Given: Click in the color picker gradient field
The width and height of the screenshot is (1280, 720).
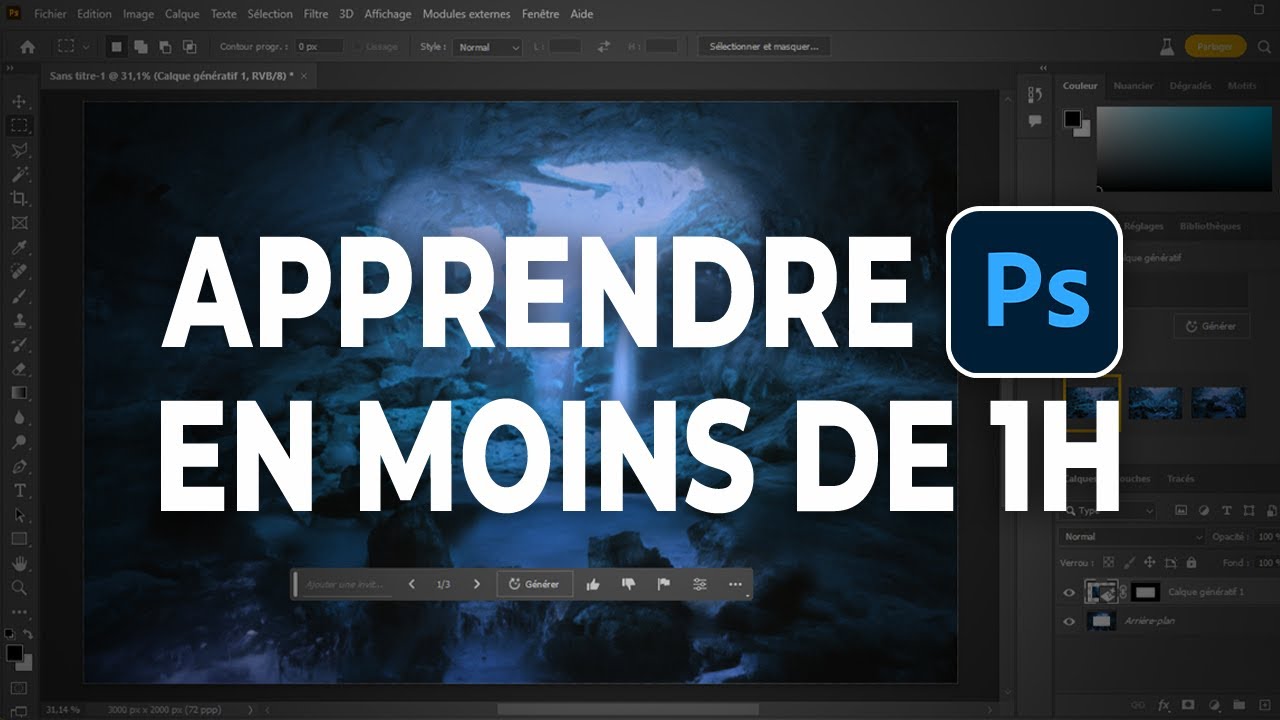Looking at the screenshot, I should [x=1183, y=148].
